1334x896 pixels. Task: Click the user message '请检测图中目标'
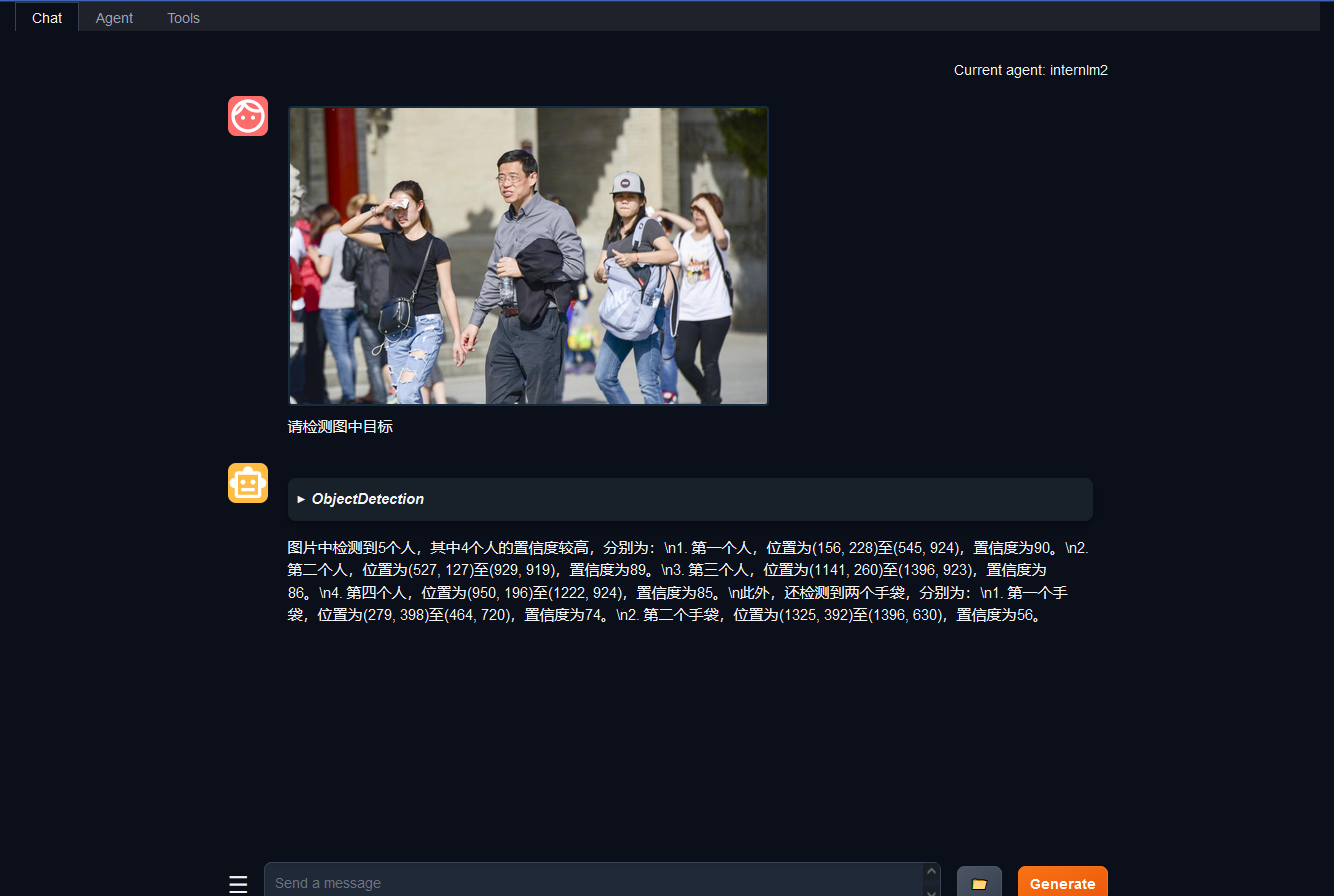[x=340, y=427]
